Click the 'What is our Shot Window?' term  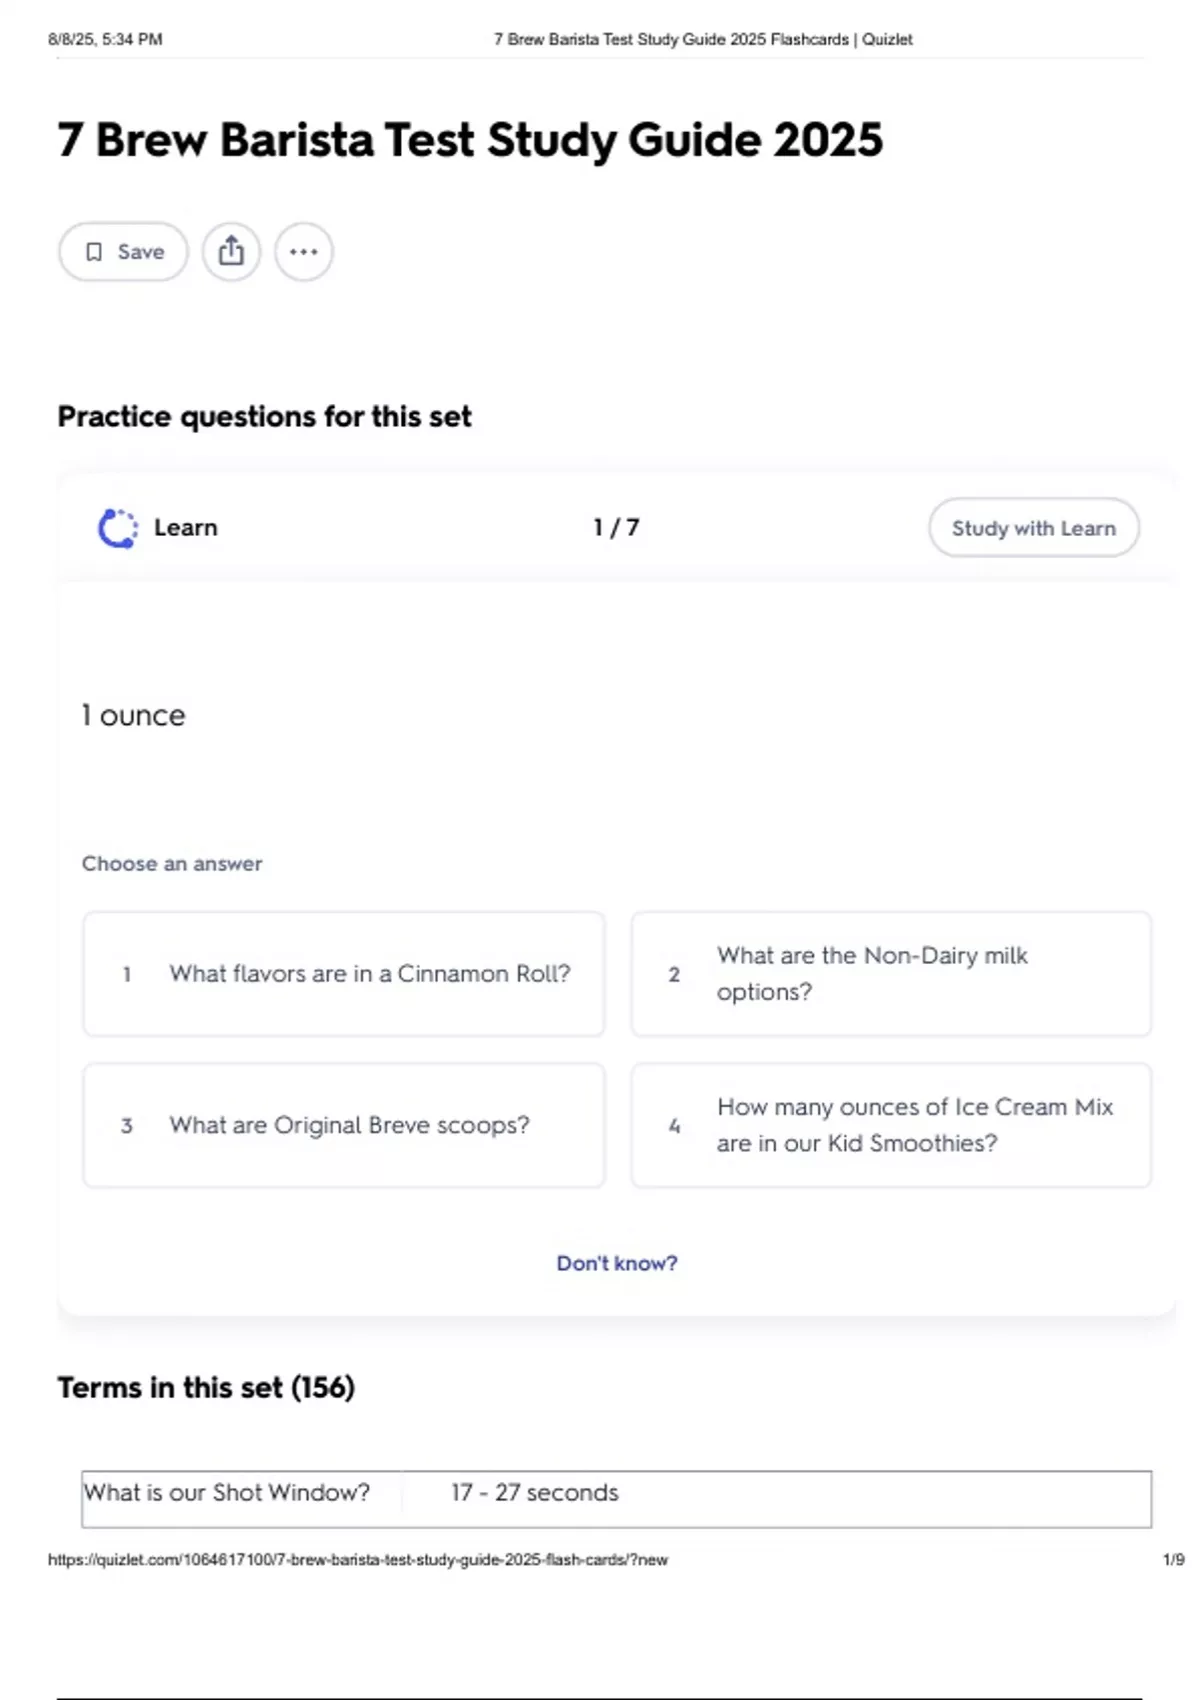(227, 1493)
